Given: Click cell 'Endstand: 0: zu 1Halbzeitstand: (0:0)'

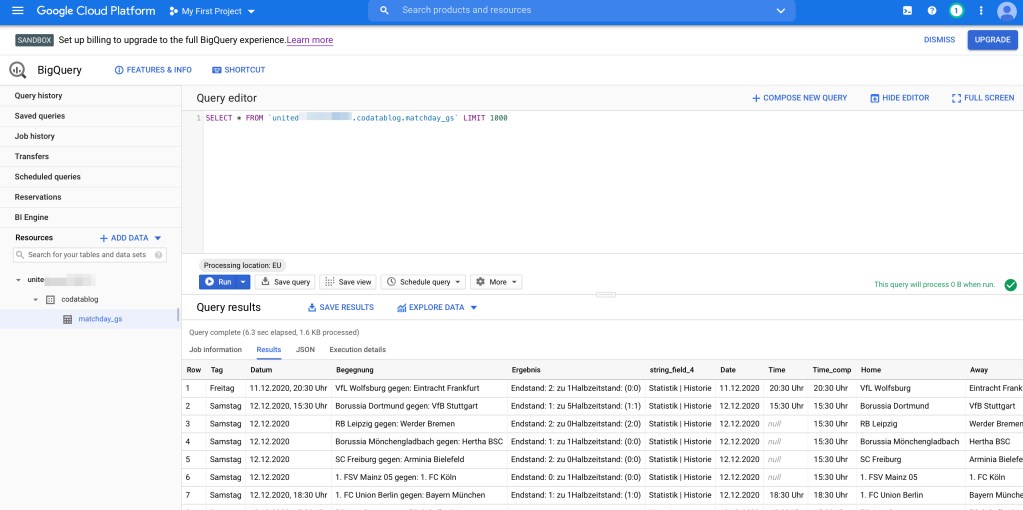Looking at the screenshot, I should (x=576, y=477).
